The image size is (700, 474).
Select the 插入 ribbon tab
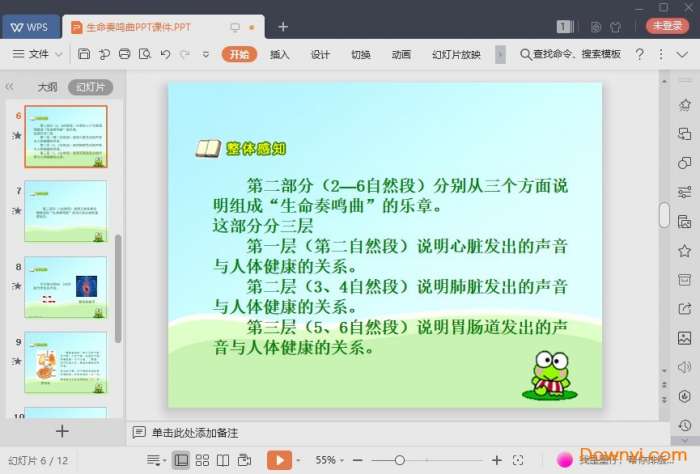(x=279, y=54)
